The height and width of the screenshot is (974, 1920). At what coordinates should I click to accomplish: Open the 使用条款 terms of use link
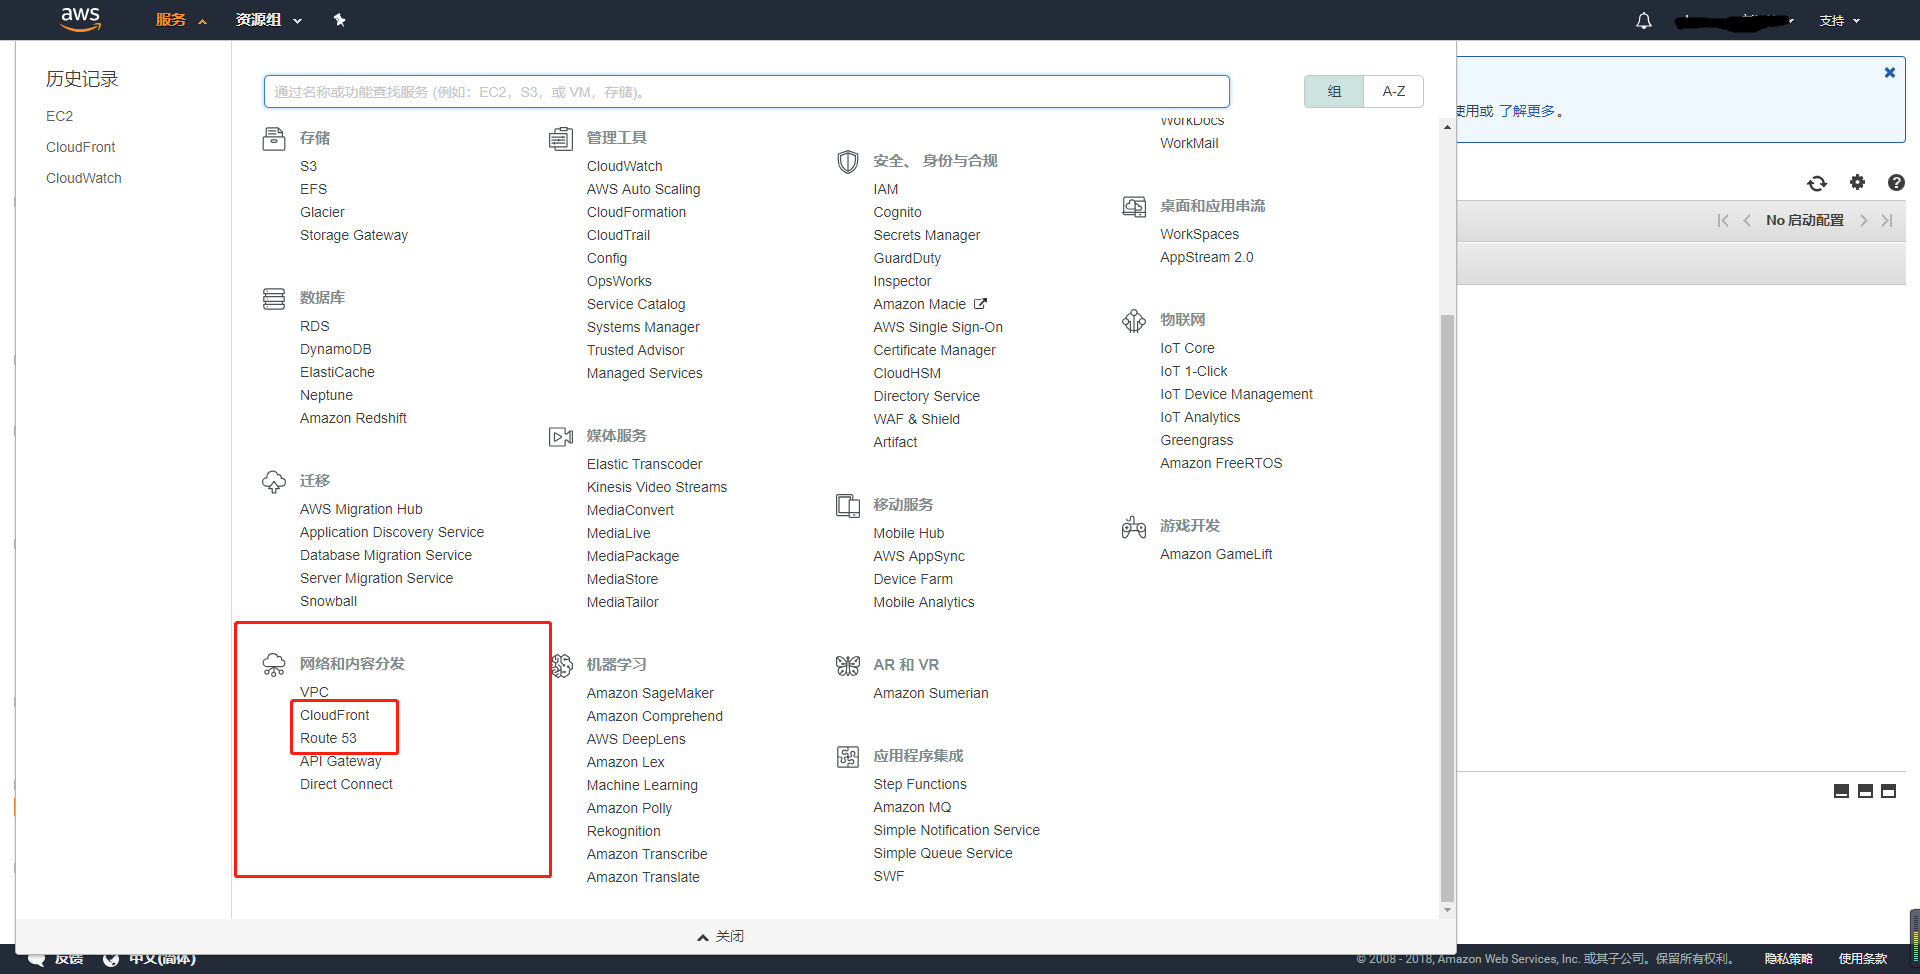pyautogui.click(x=1863, y=958)
